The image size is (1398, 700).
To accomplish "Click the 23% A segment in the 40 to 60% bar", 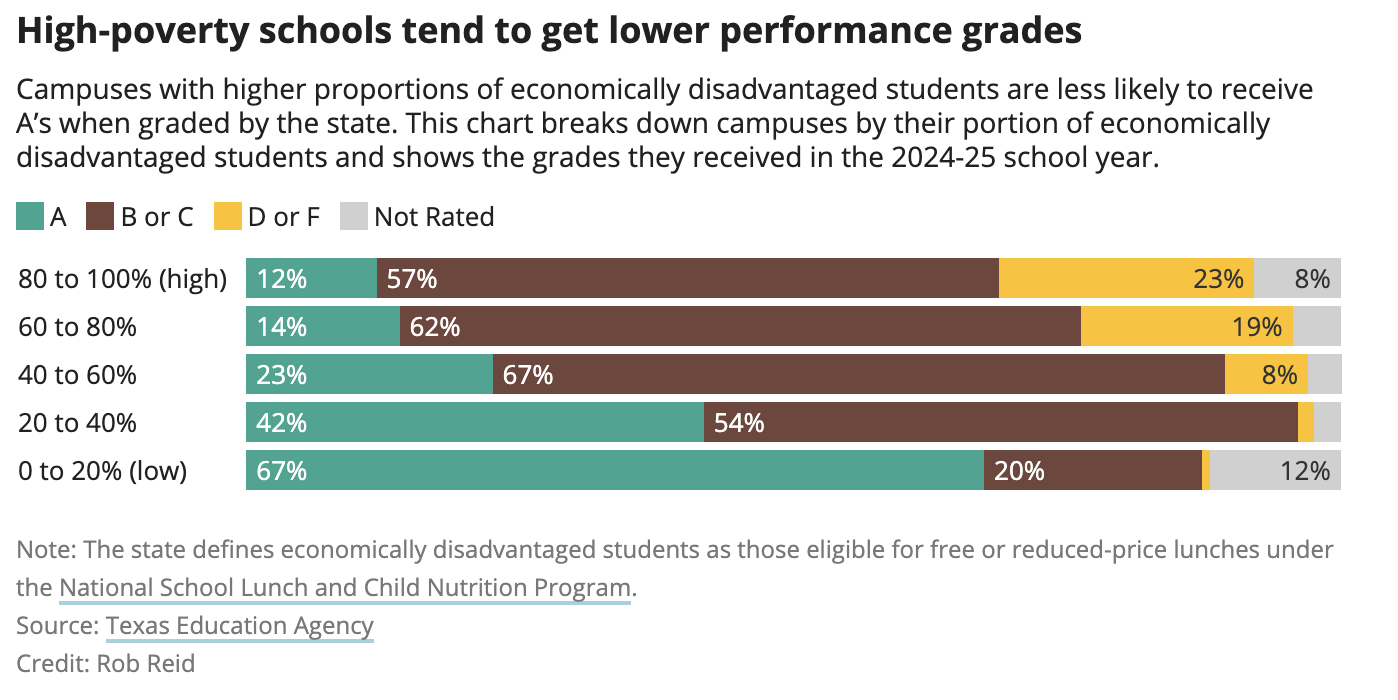I will 369,374.
